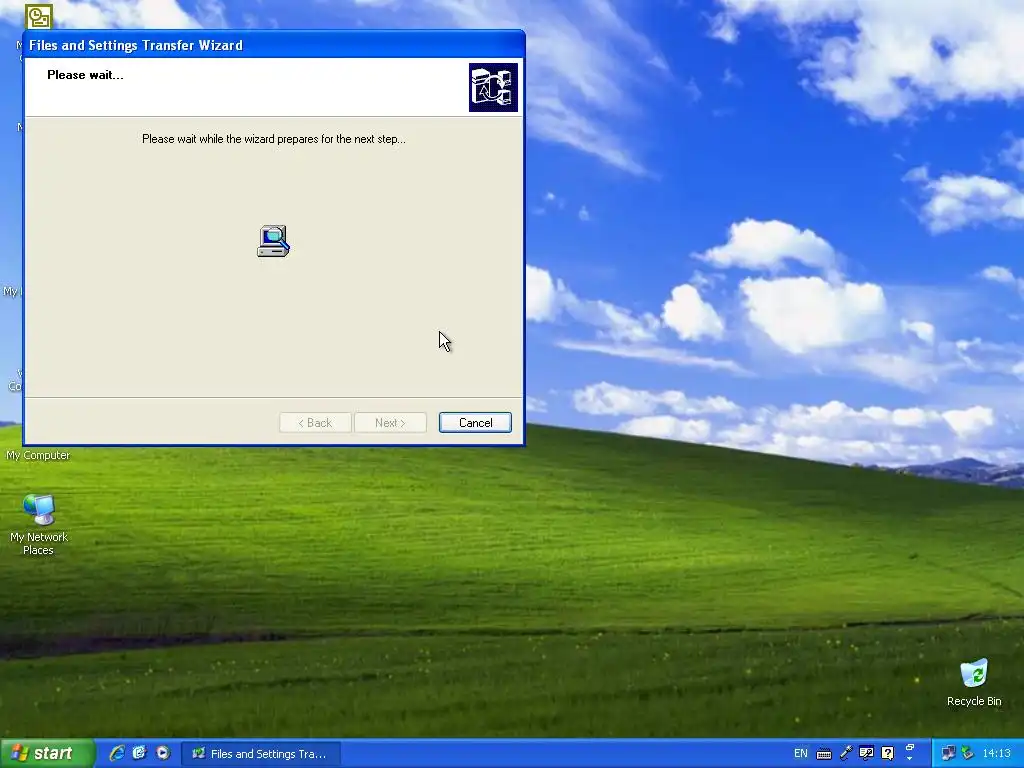Image resolution: width=1024 pixels, height=768 pixels.
Task: Launch Internet Explorer from Quick Launch
Action: (117, 753)
